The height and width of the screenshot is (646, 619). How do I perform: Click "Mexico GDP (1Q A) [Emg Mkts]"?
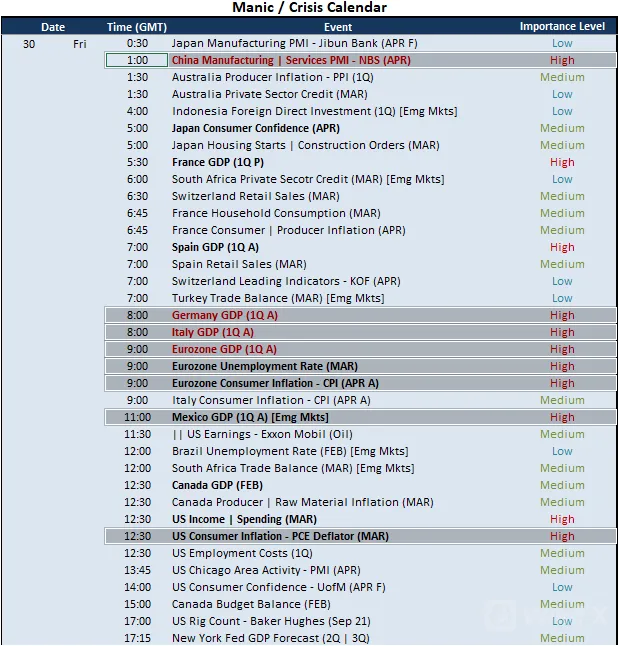250,417
